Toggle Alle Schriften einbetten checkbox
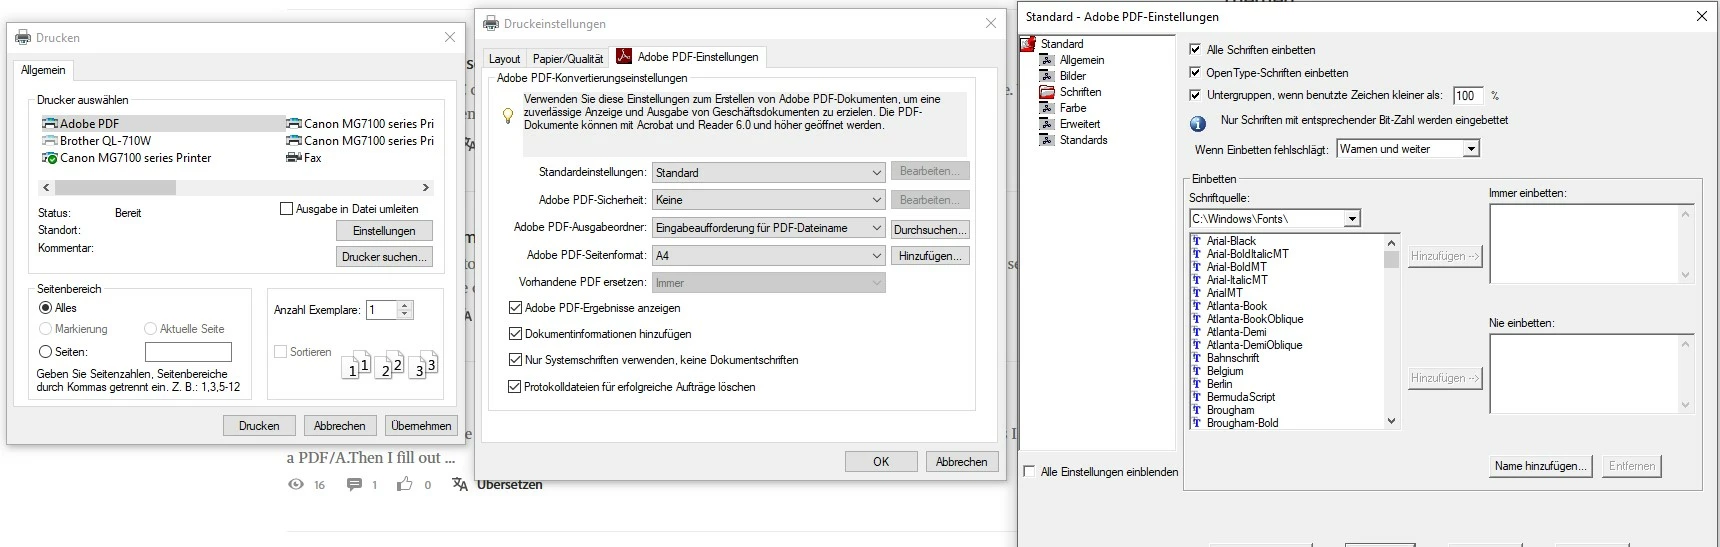The height and width of the screenshot is (547, 1720). [x=1195, y=49]
